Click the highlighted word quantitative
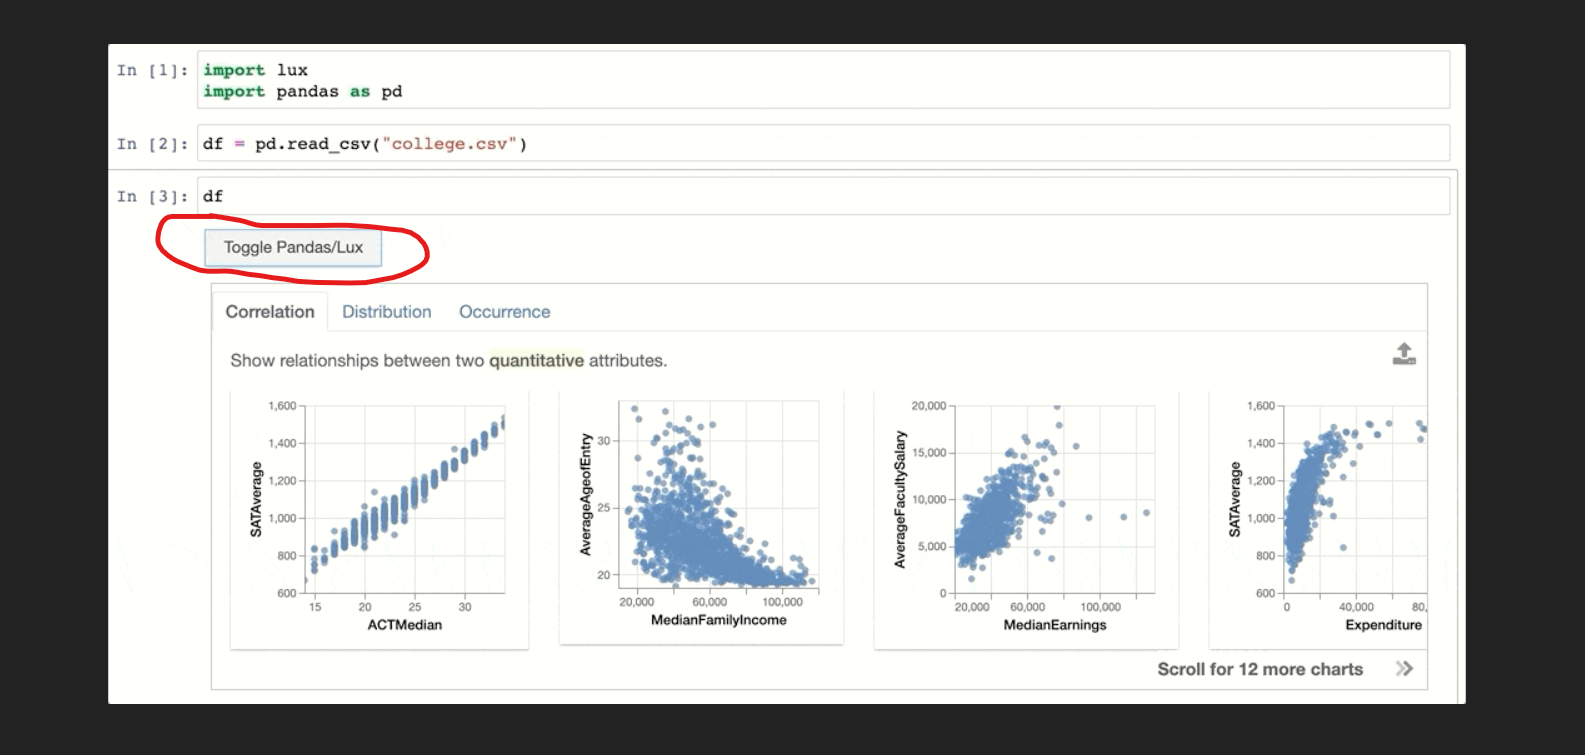The height and width of the screenshot is (755, 1585). 536,360
